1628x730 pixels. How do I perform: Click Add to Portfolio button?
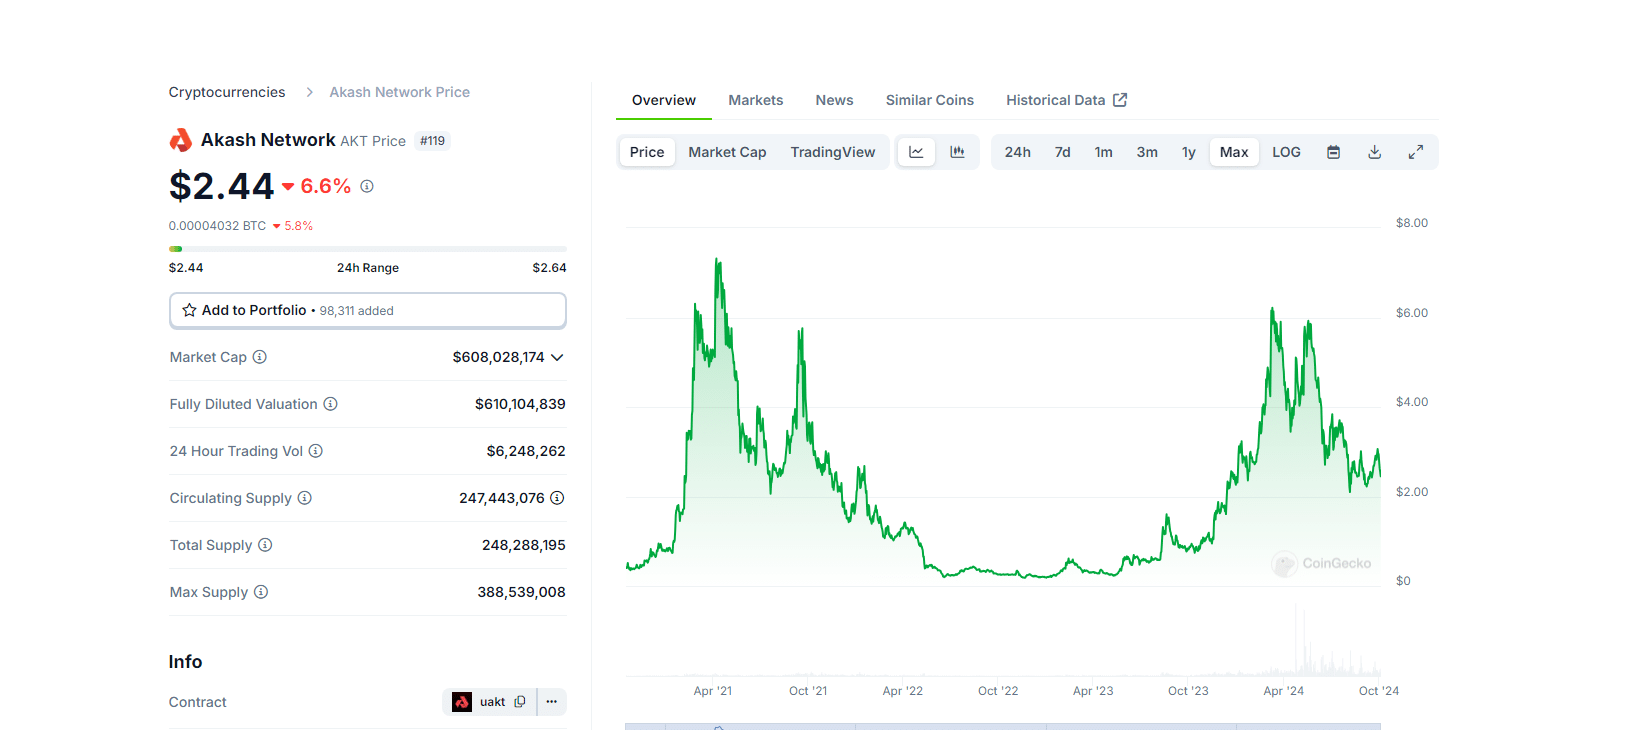click(x=368, y=310)
